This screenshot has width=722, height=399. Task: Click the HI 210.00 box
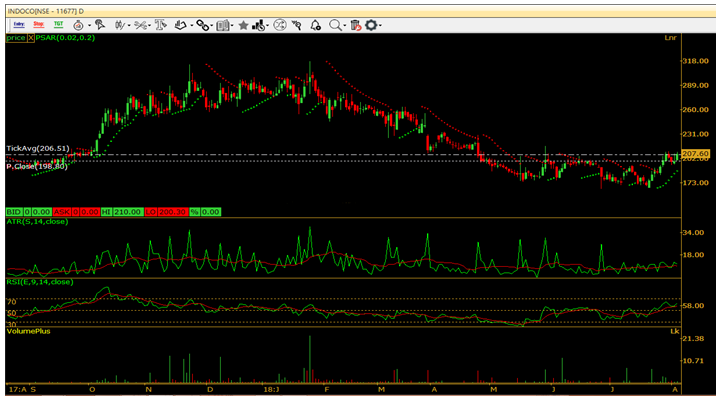click(x=122, y=212)
